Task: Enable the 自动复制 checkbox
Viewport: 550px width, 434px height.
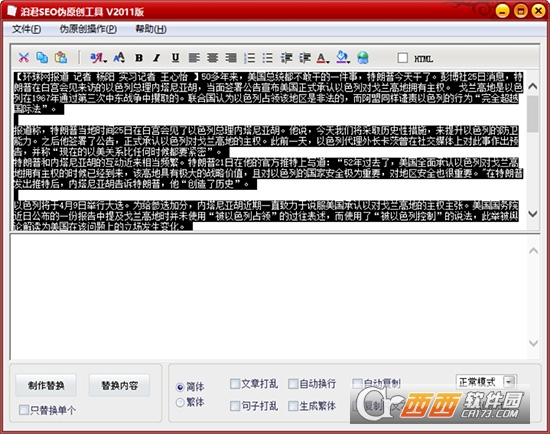Action: (357, 383)
